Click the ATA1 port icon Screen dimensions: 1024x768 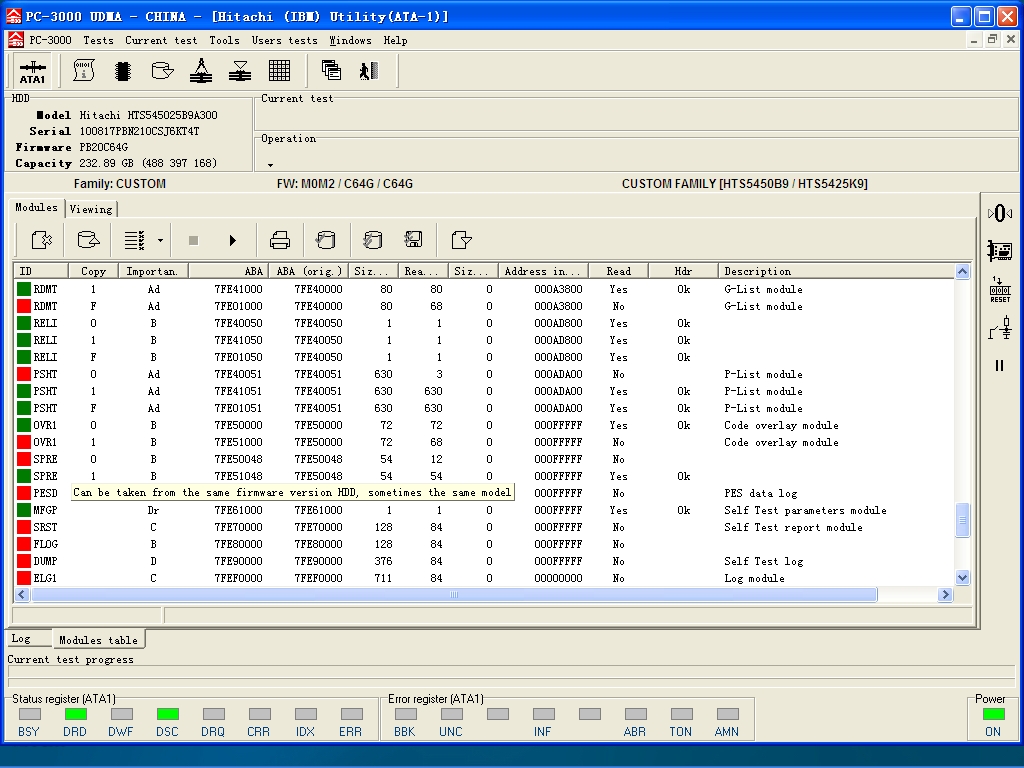coord(32,71)
